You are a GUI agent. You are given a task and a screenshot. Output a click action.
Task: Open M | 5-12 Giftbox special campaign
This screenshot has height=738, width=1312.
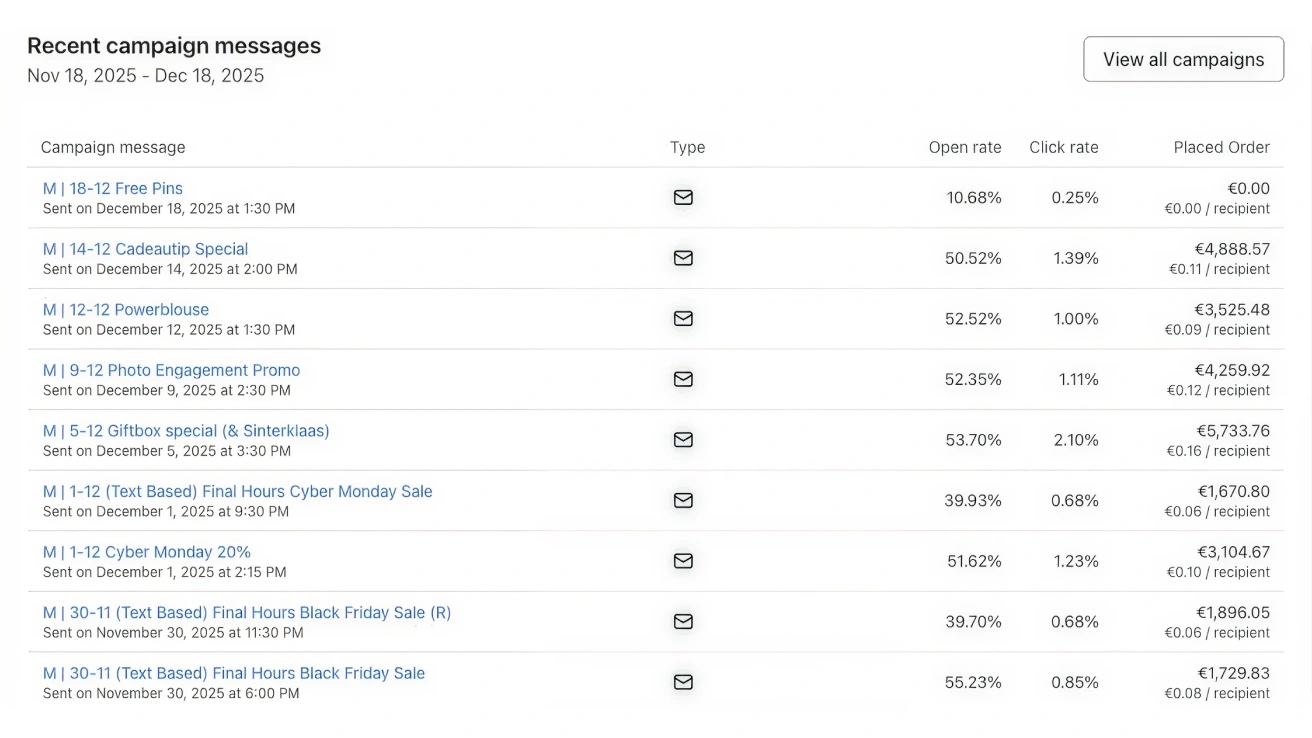(x=186, y=431)
